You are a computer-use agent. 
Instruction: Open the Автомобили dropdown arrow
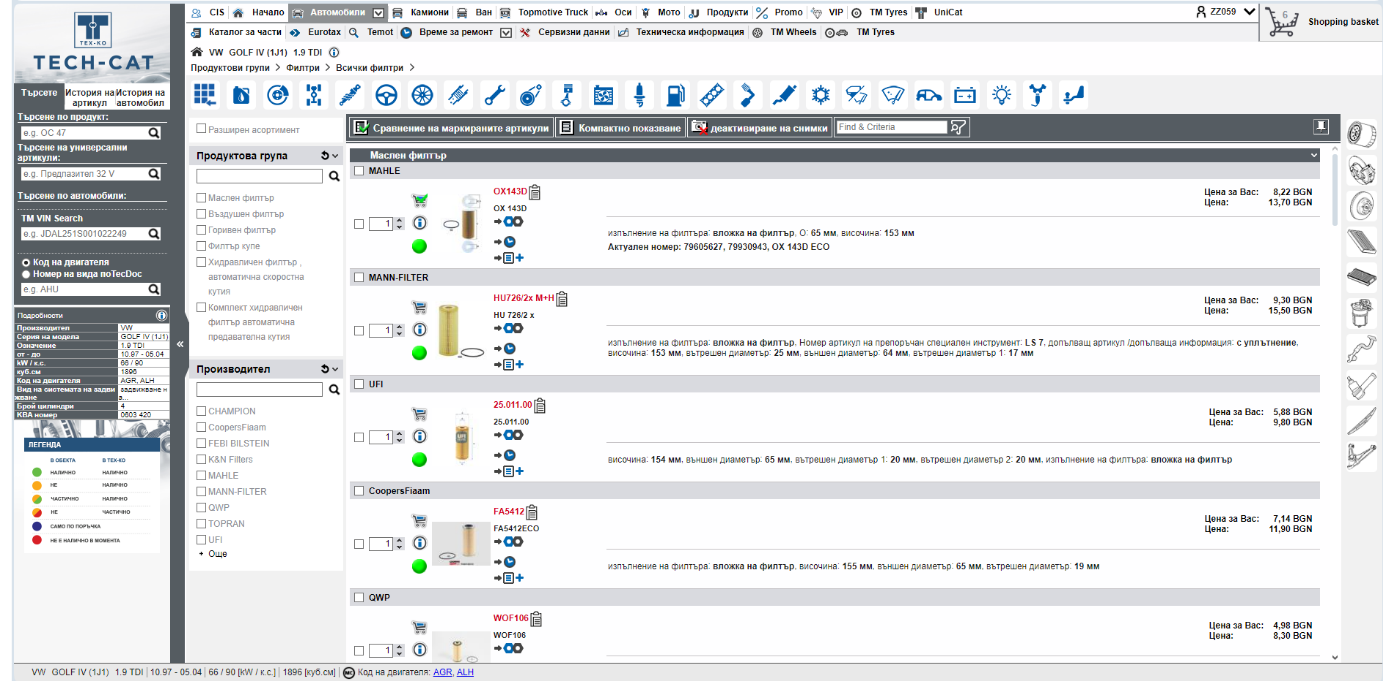pyautogui.click(x=378, y=13)
